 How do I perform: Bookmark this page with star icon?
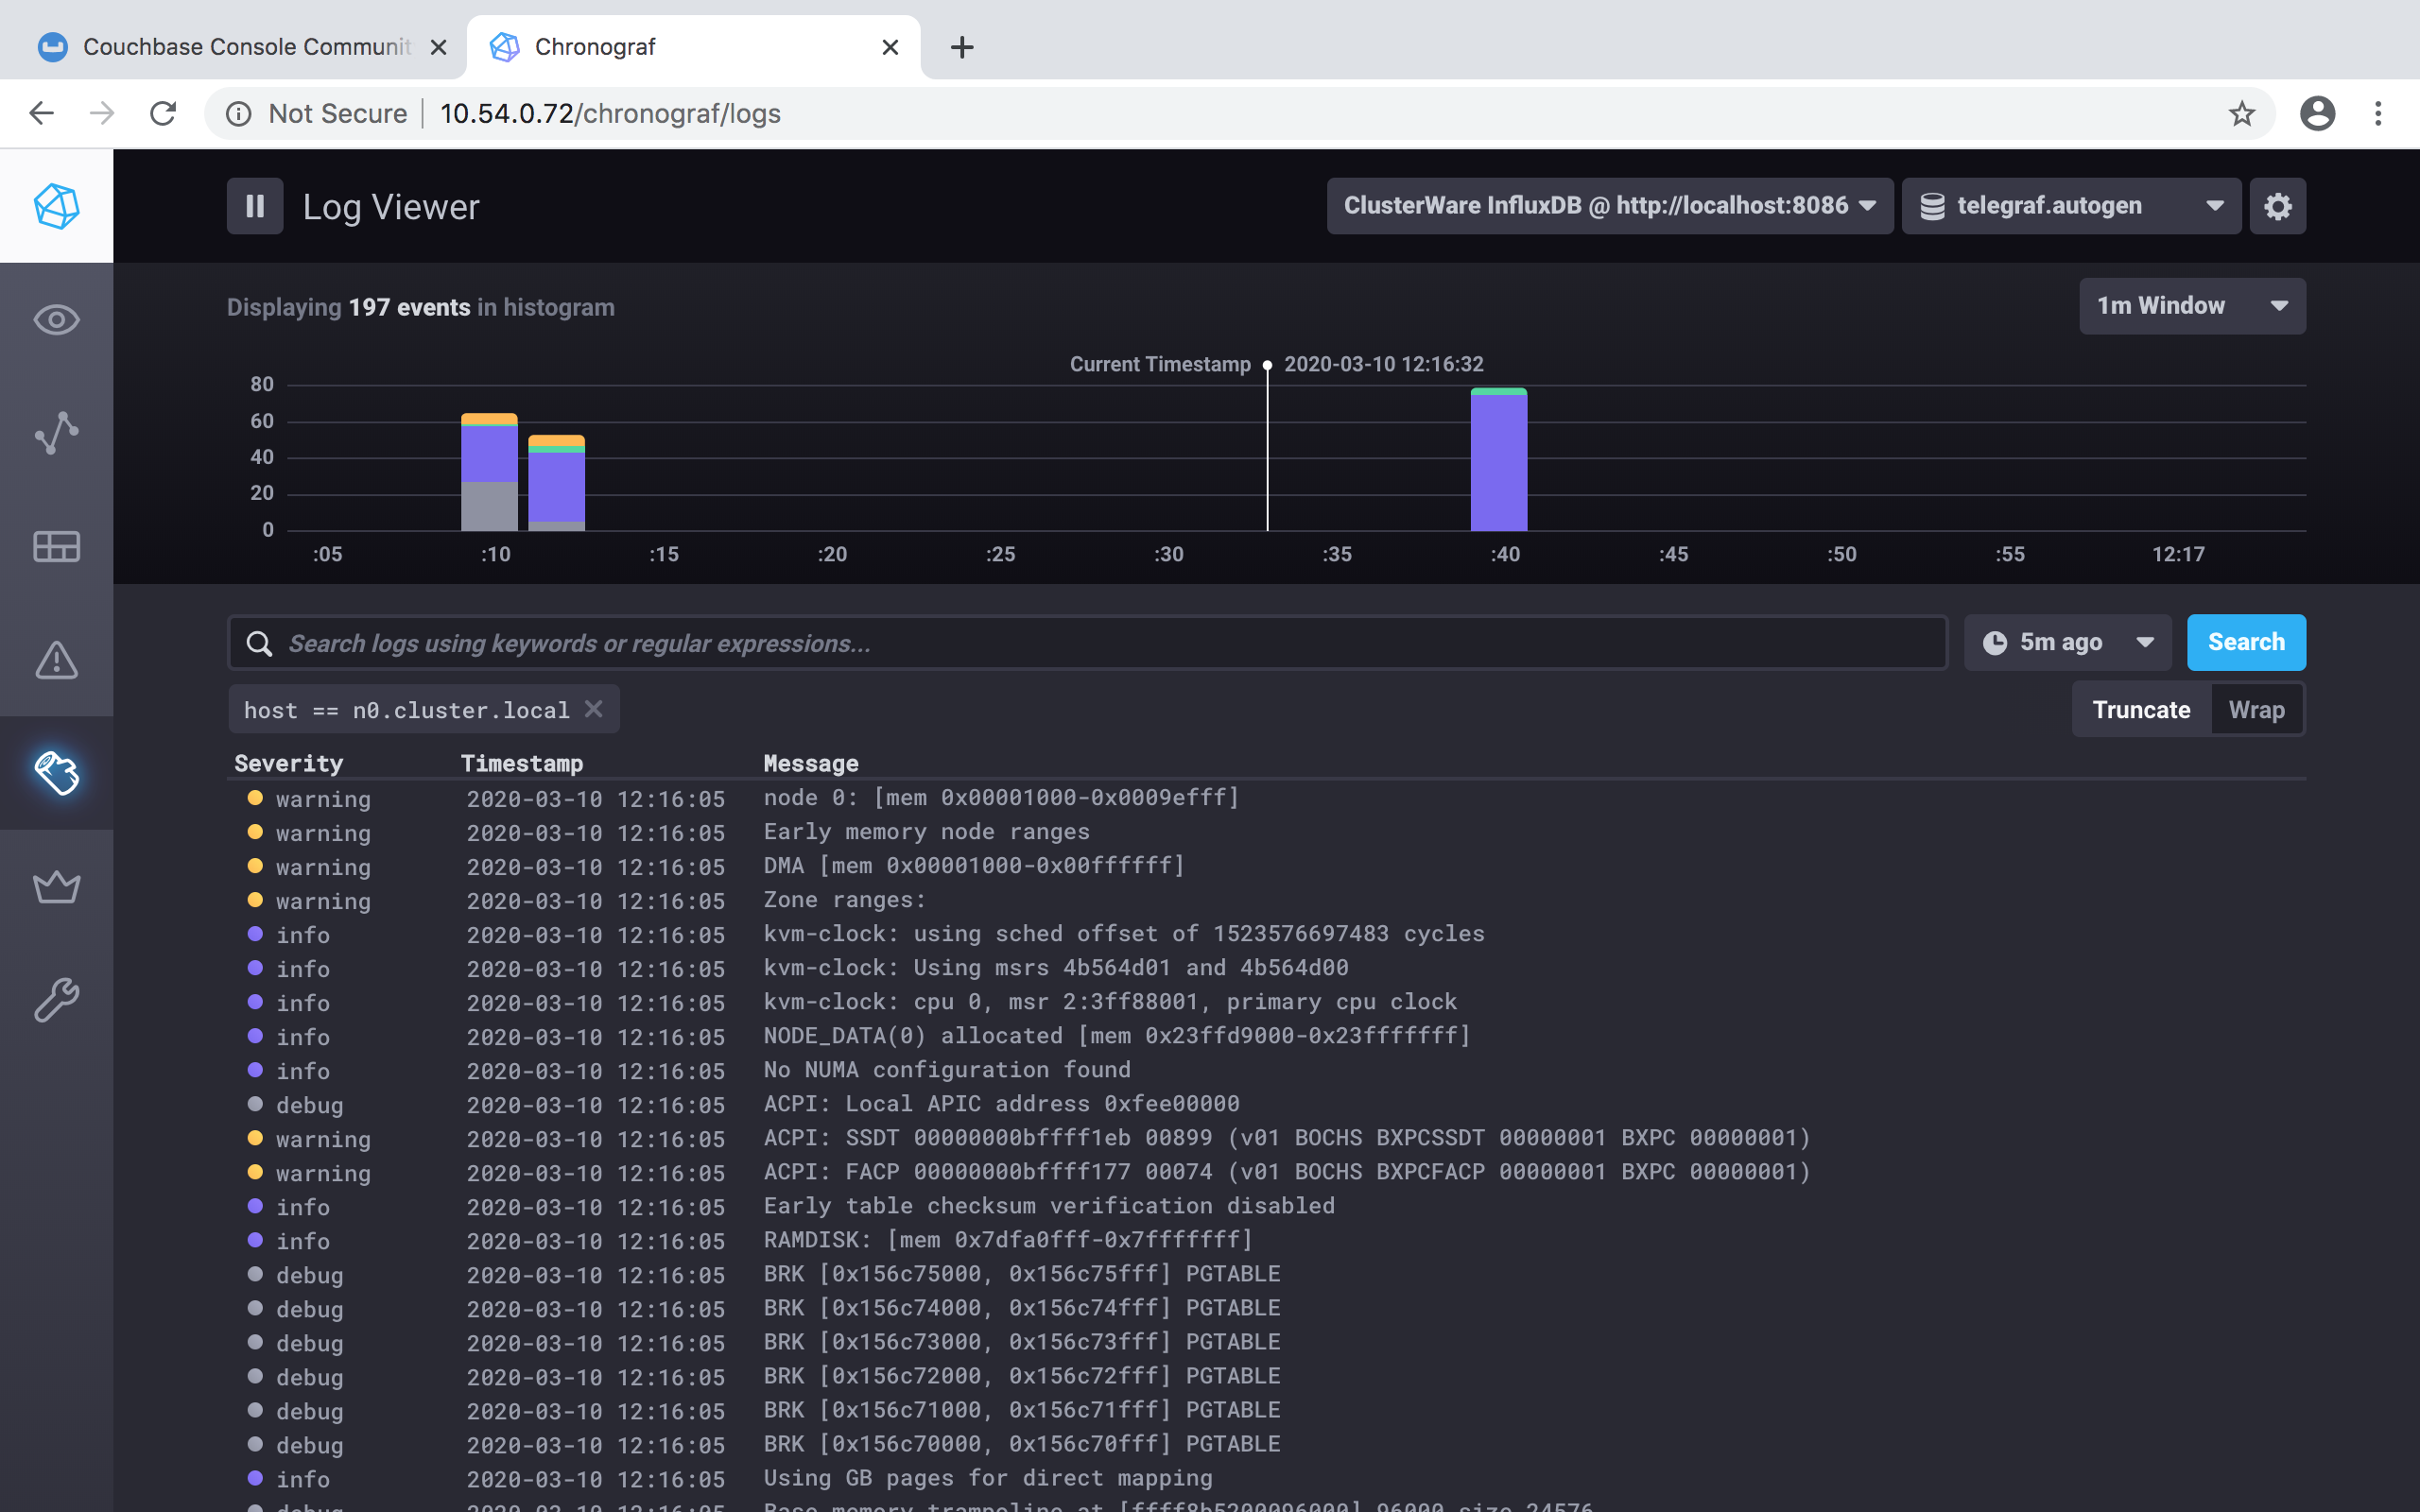point(2241,113)
